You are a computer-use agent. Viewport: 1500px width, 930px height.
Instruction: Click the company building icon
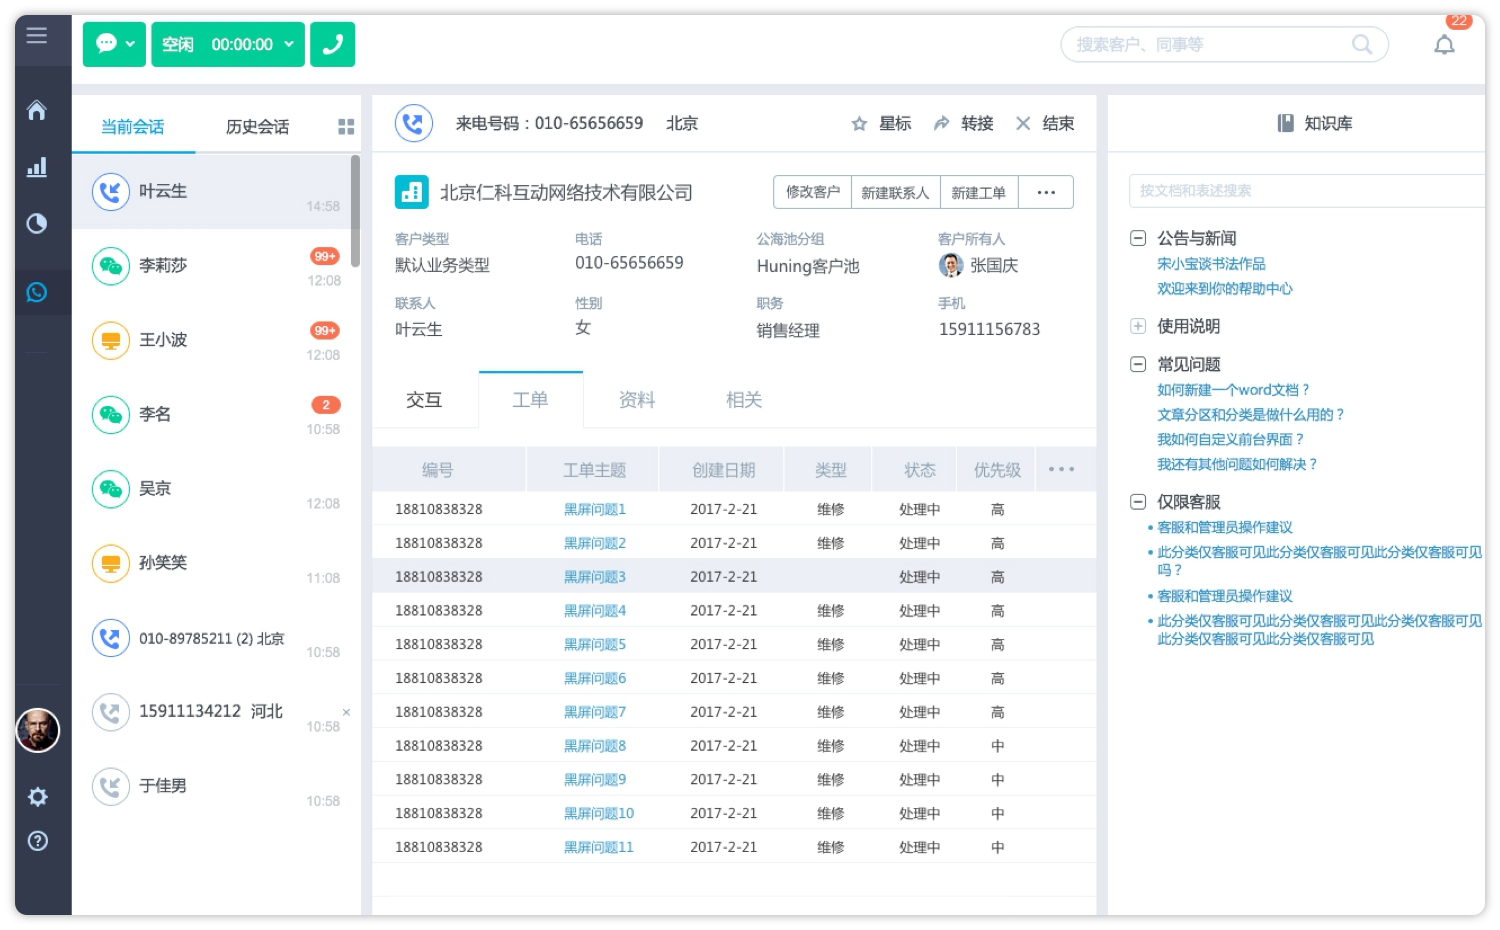[412, 192]
